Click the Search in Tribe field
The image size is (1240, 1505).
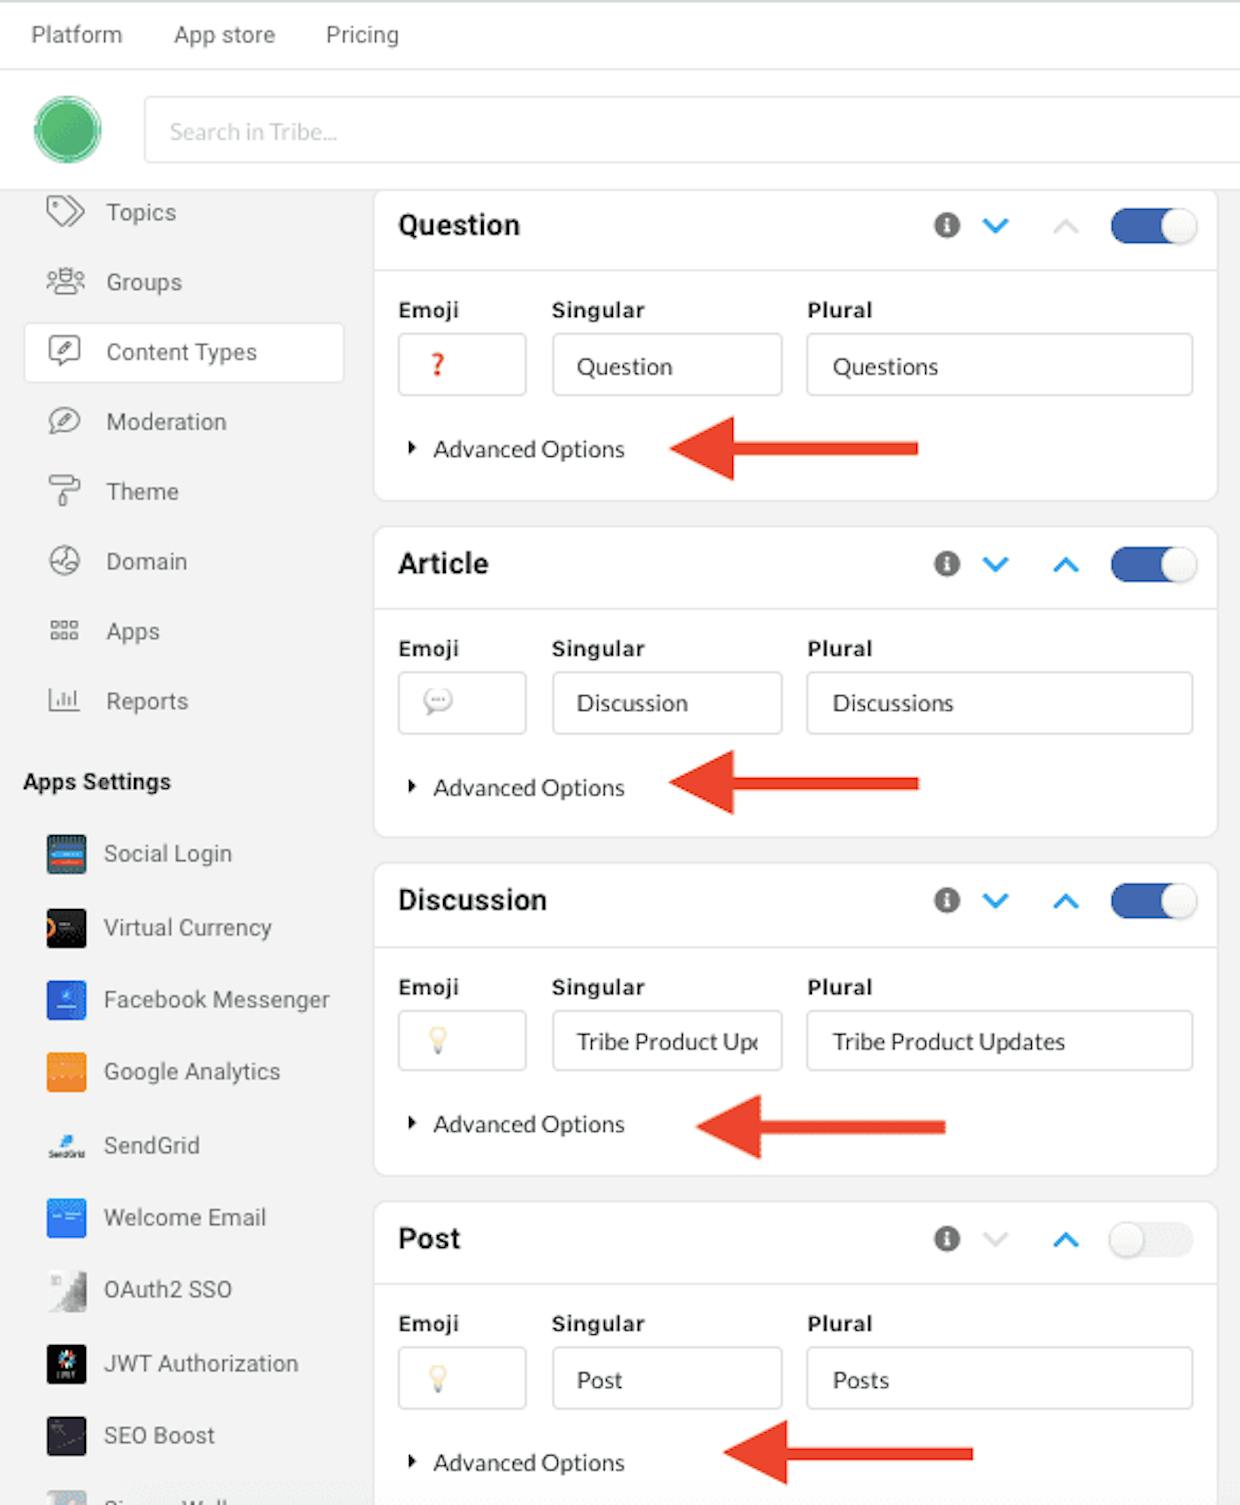coord(692,130)
